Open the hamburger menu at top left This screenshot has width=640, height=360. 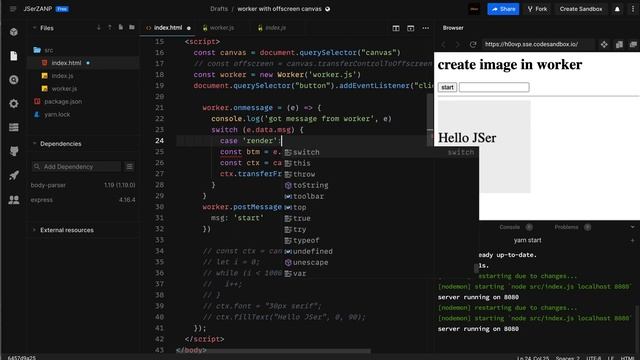pyautogui.click(x=13, y=9)
